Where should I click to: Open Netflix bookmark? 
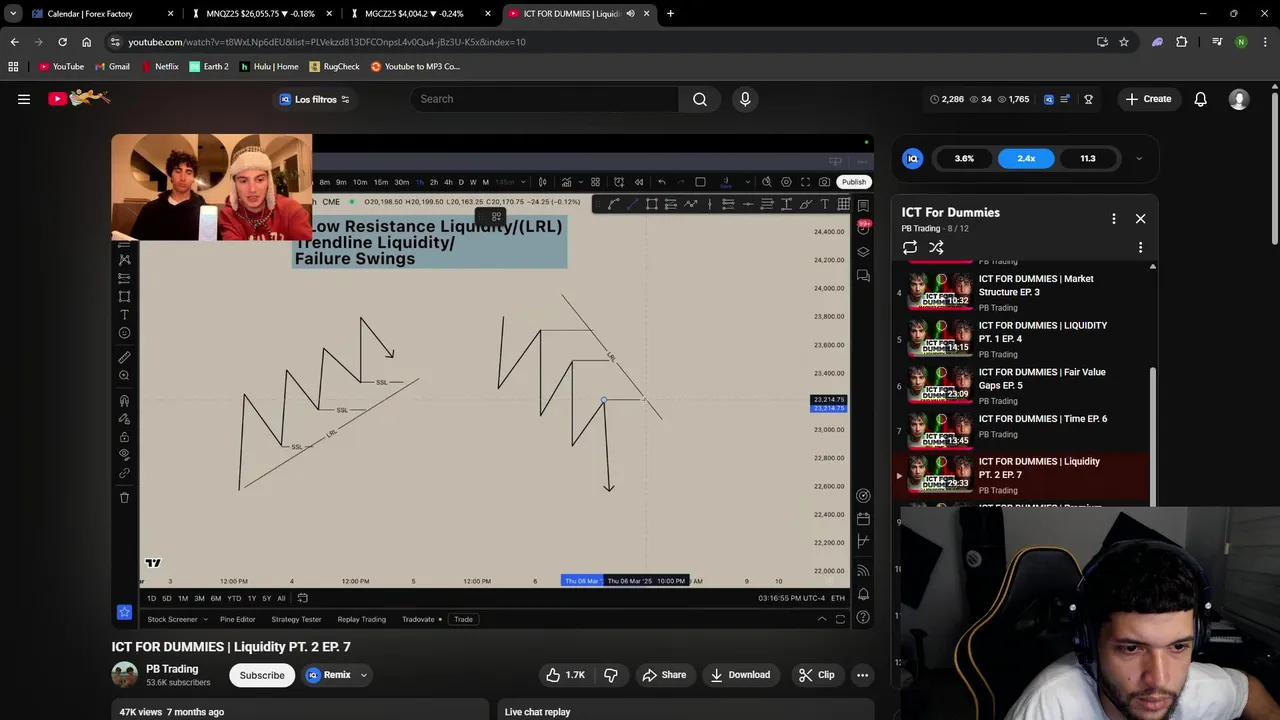point(159,67)
